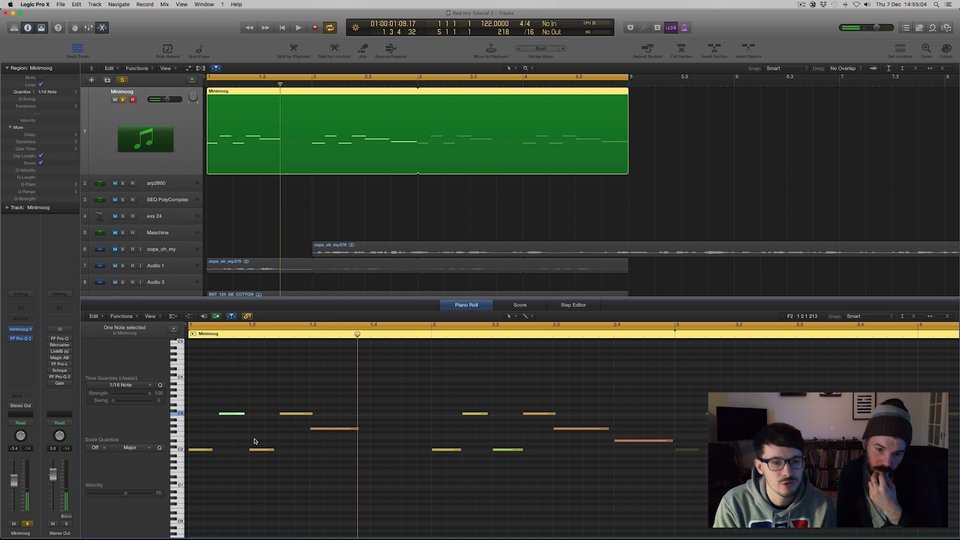Switch to the Score tab
The image size is (960, 540).
tap(520, 305)
